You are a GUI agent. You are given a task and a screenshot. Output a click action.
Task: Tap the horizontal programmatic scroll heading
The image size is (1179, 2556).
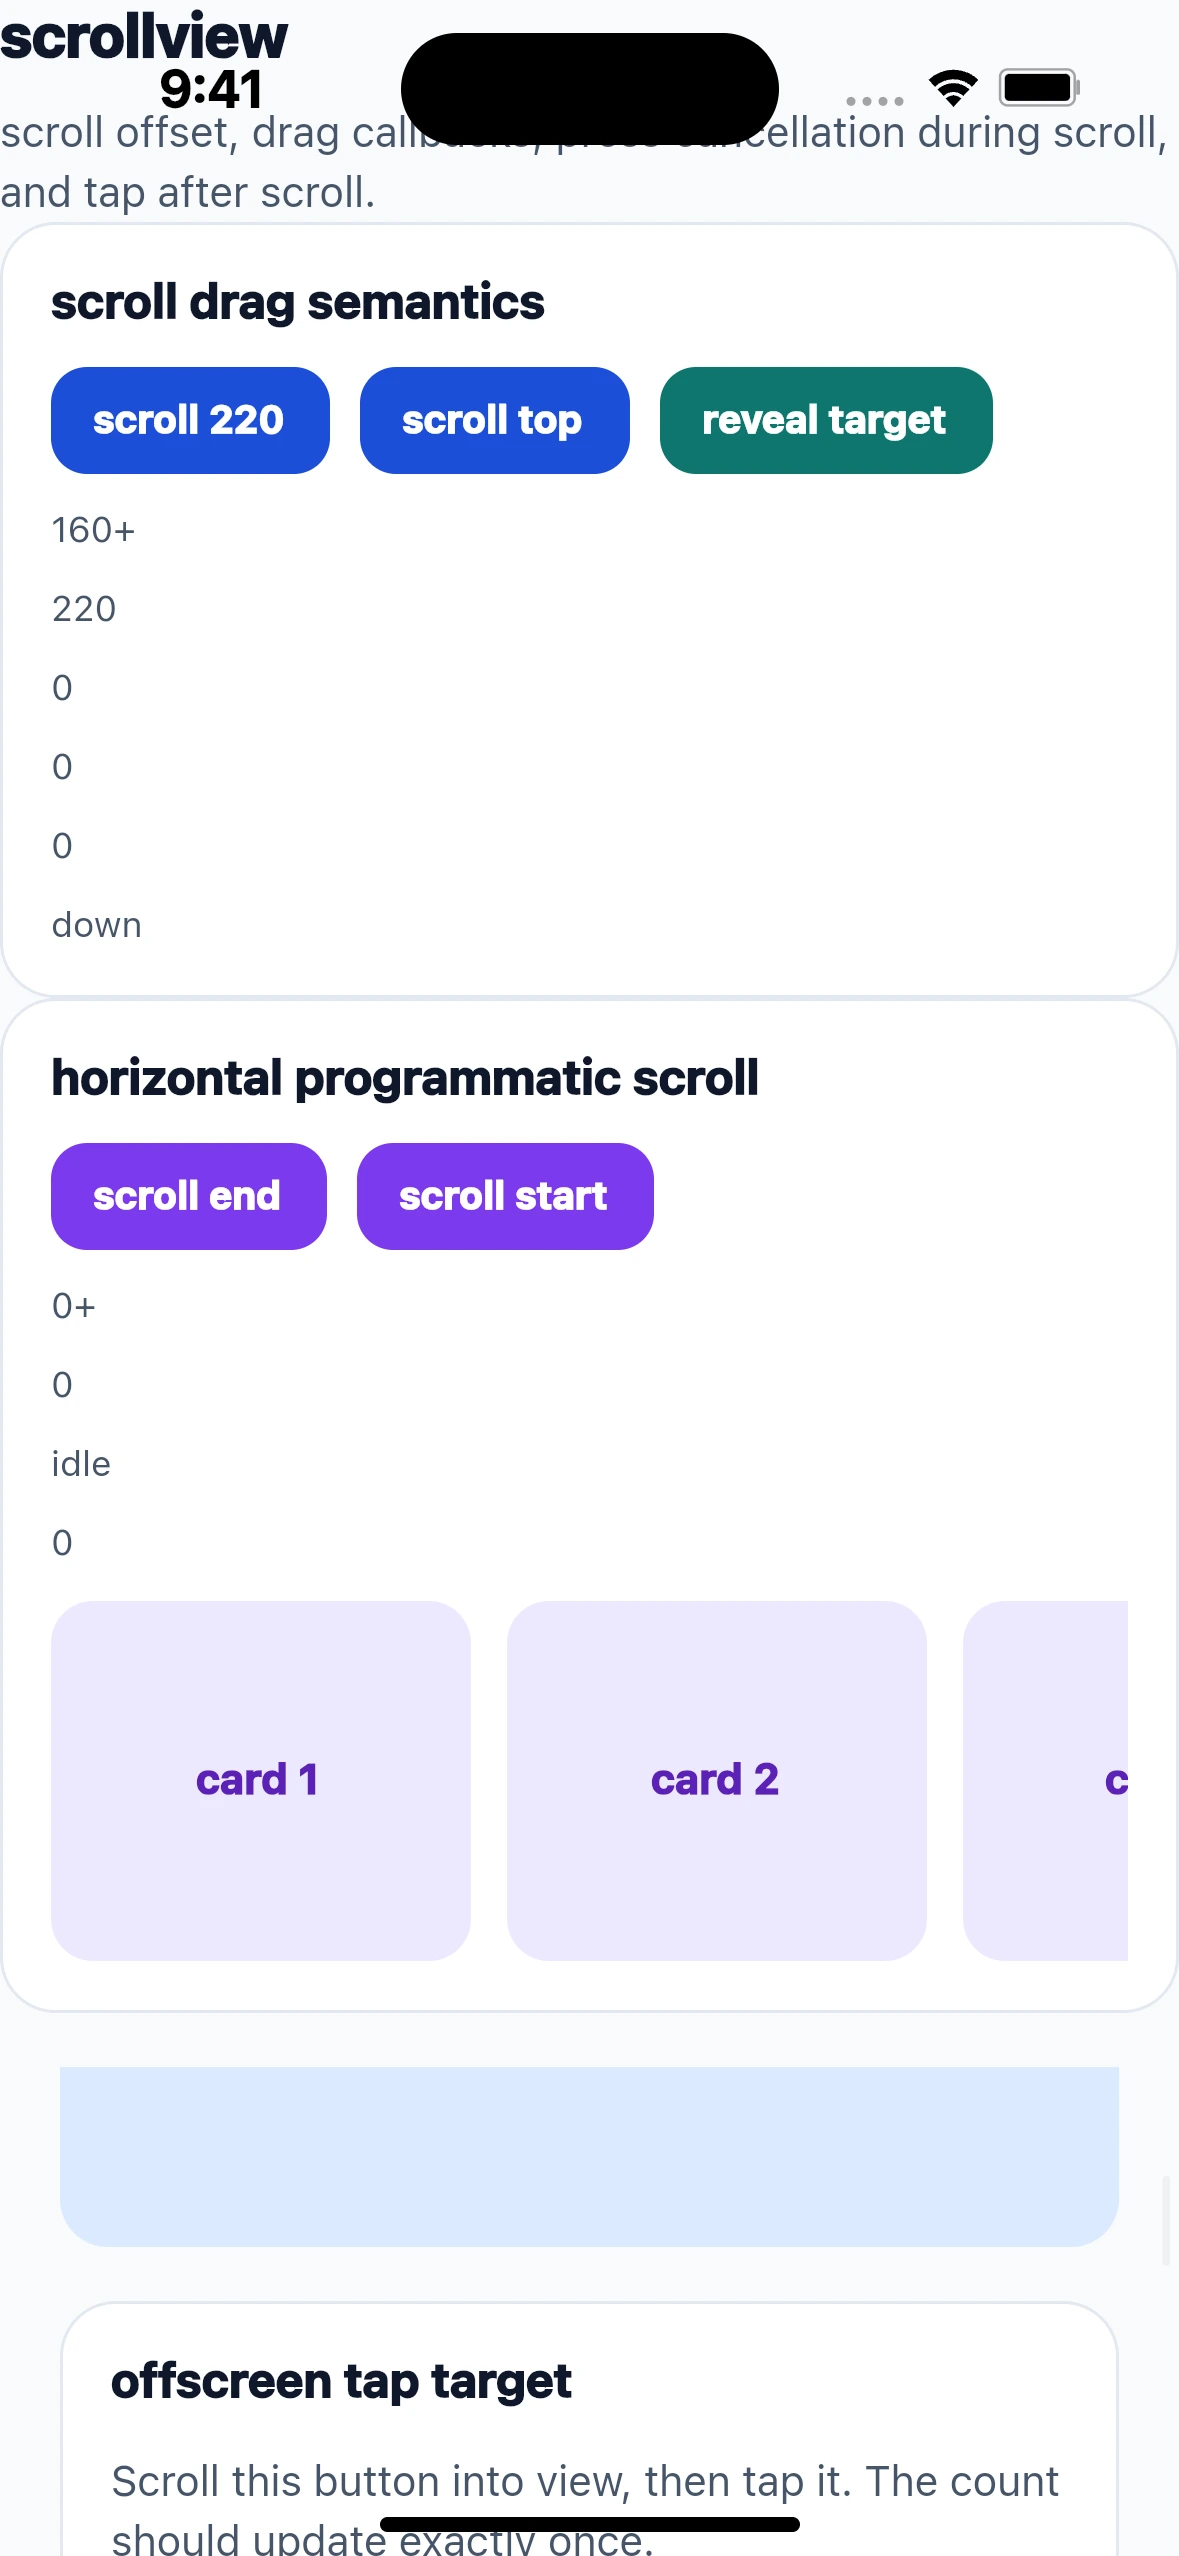405,1078
